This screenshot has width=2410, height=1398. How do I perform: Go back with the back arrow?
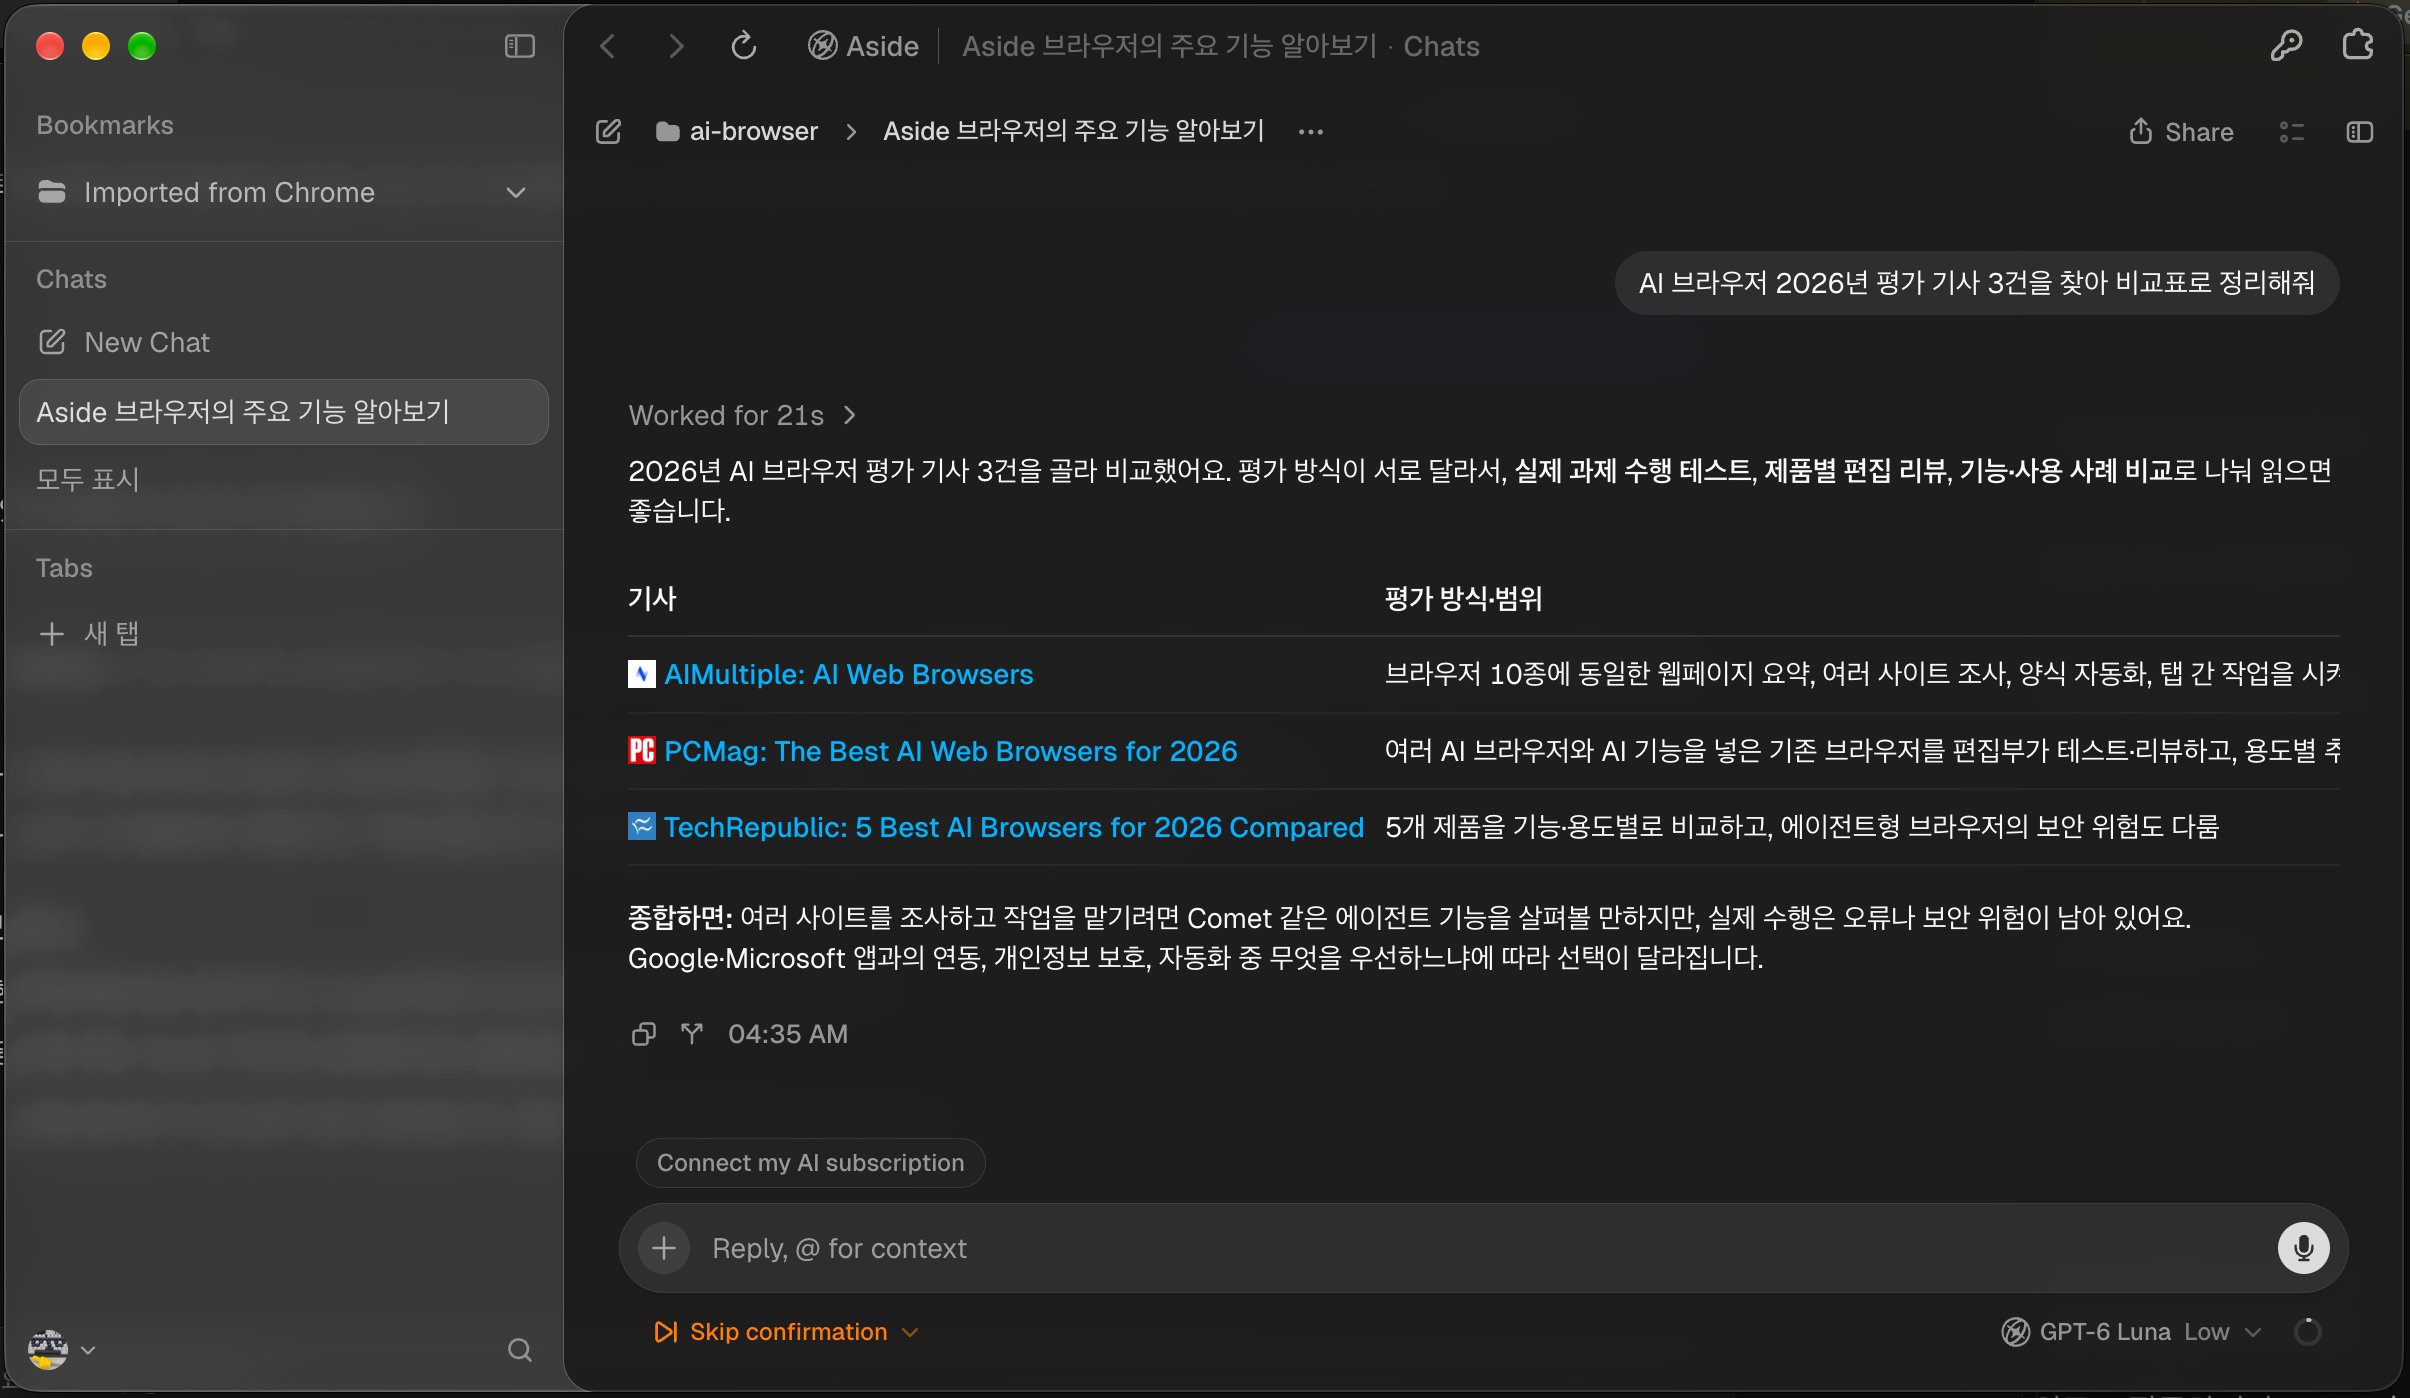click(607, 46)
